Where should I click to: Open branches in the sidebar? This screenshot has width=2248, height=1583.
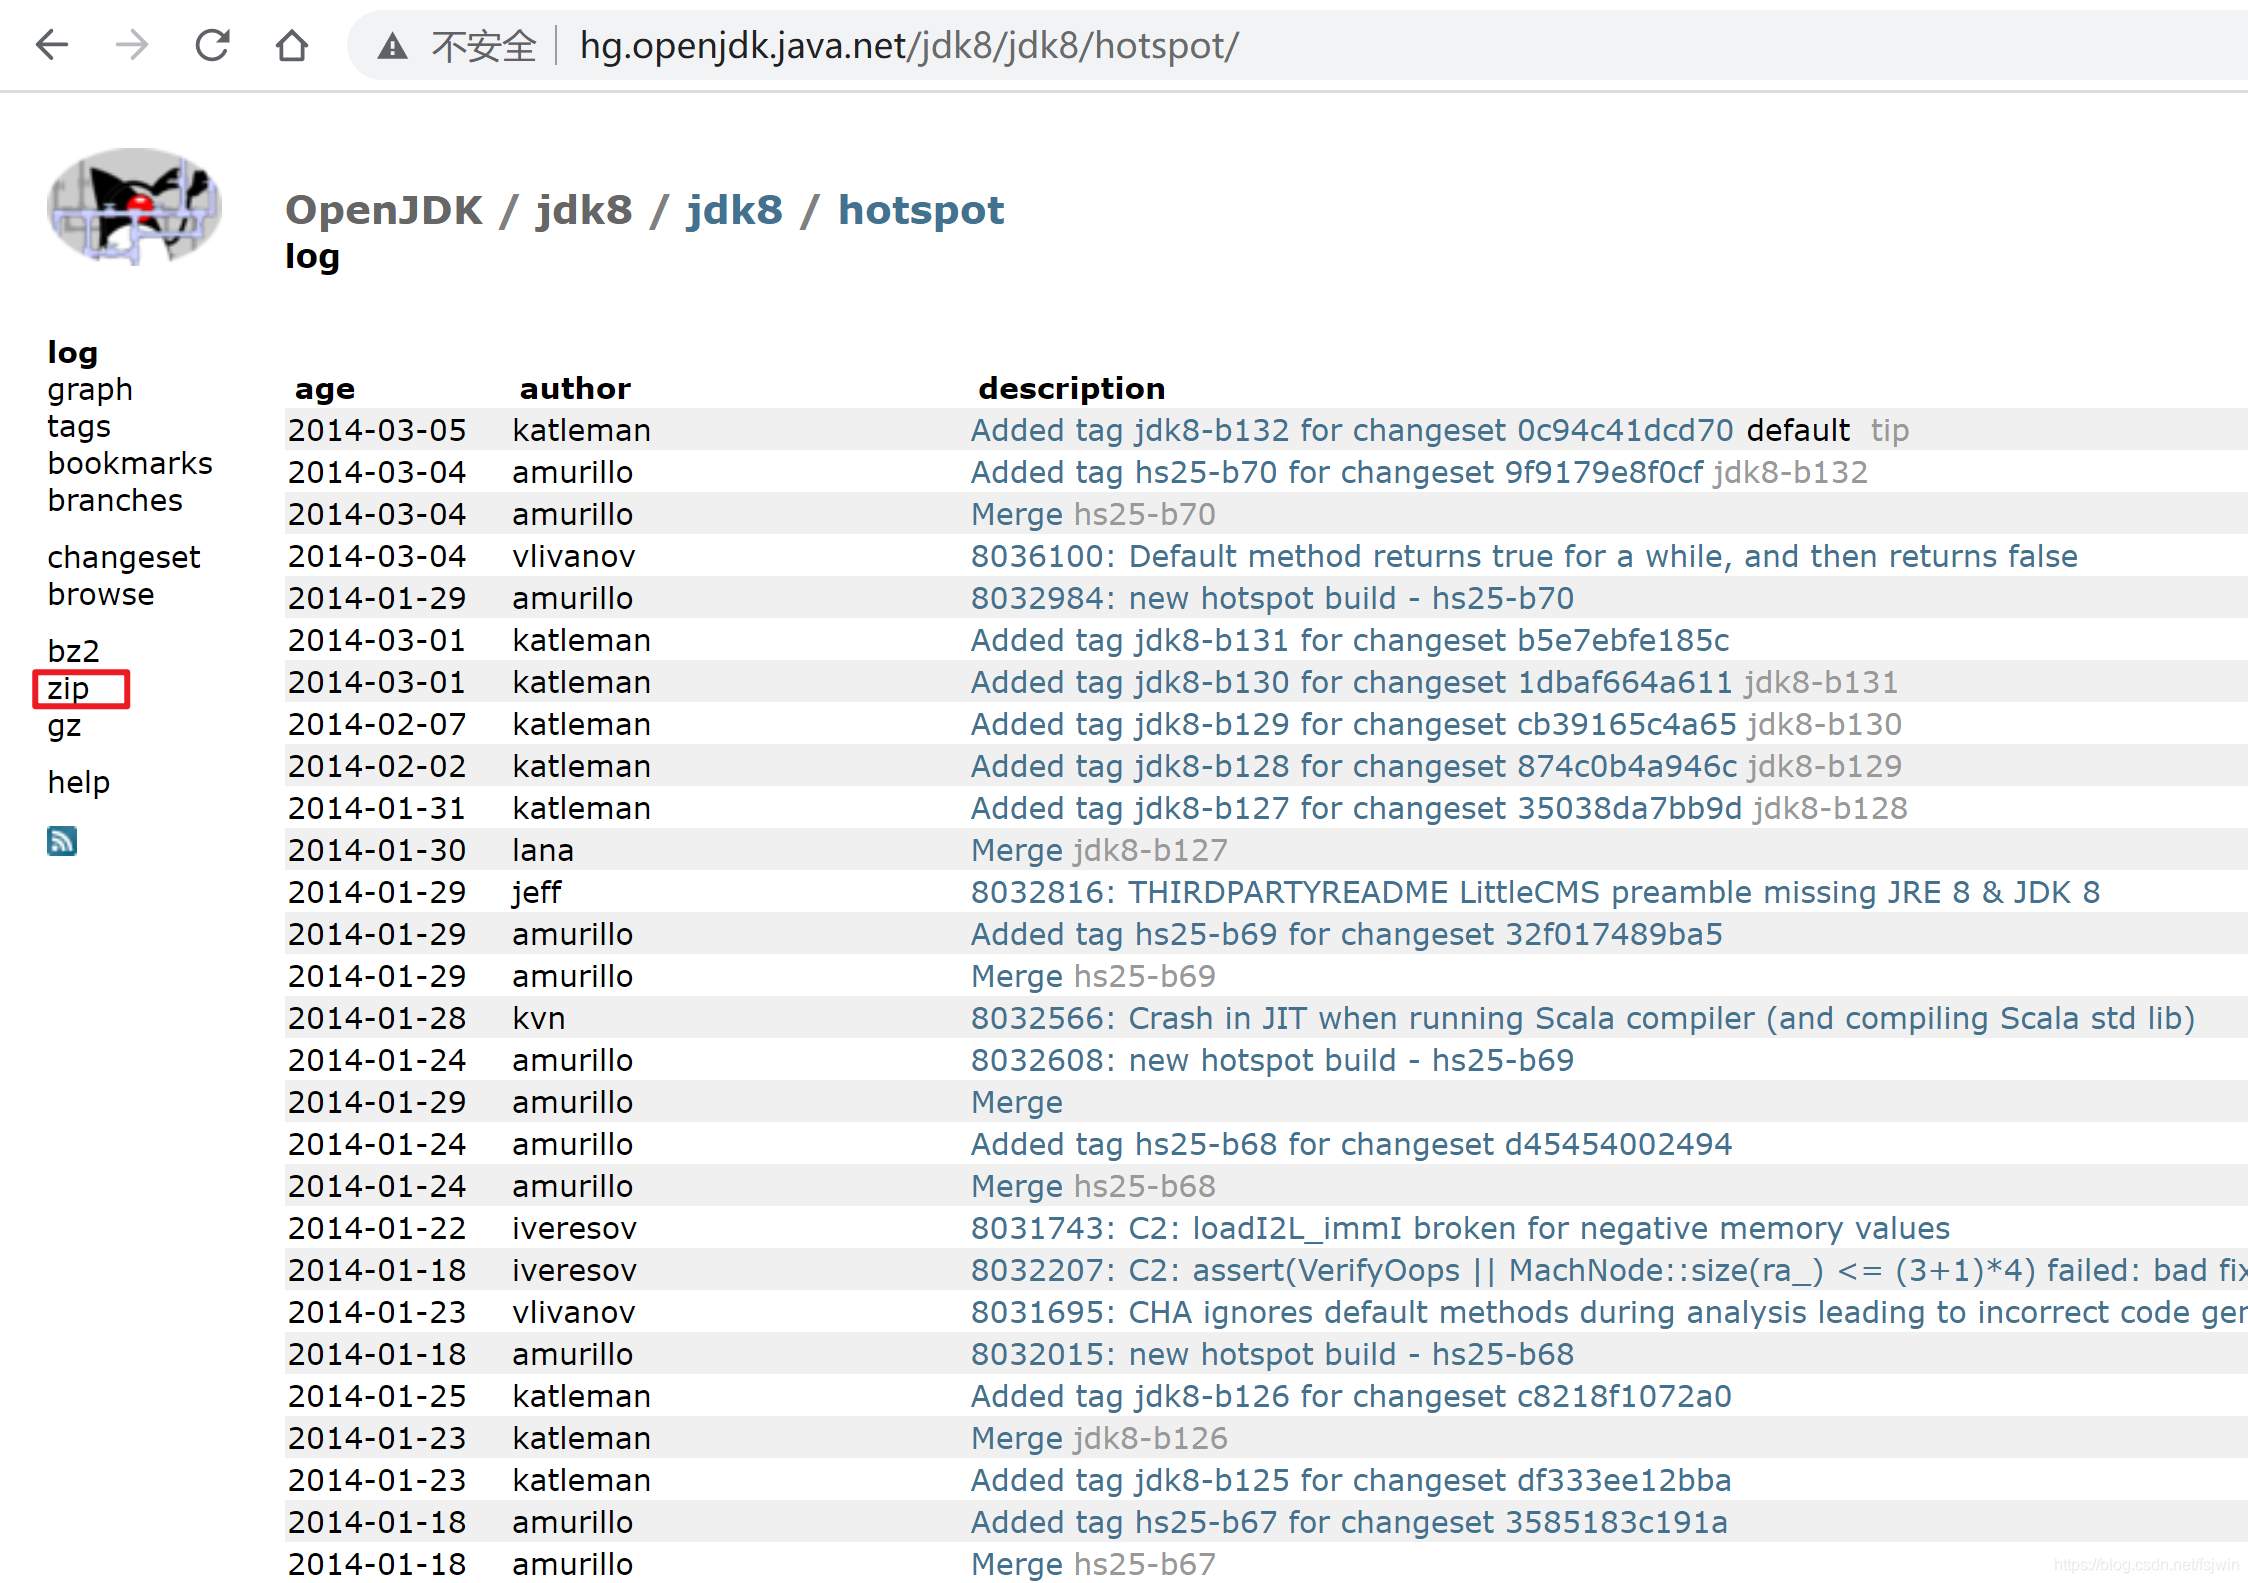(115, 500)
